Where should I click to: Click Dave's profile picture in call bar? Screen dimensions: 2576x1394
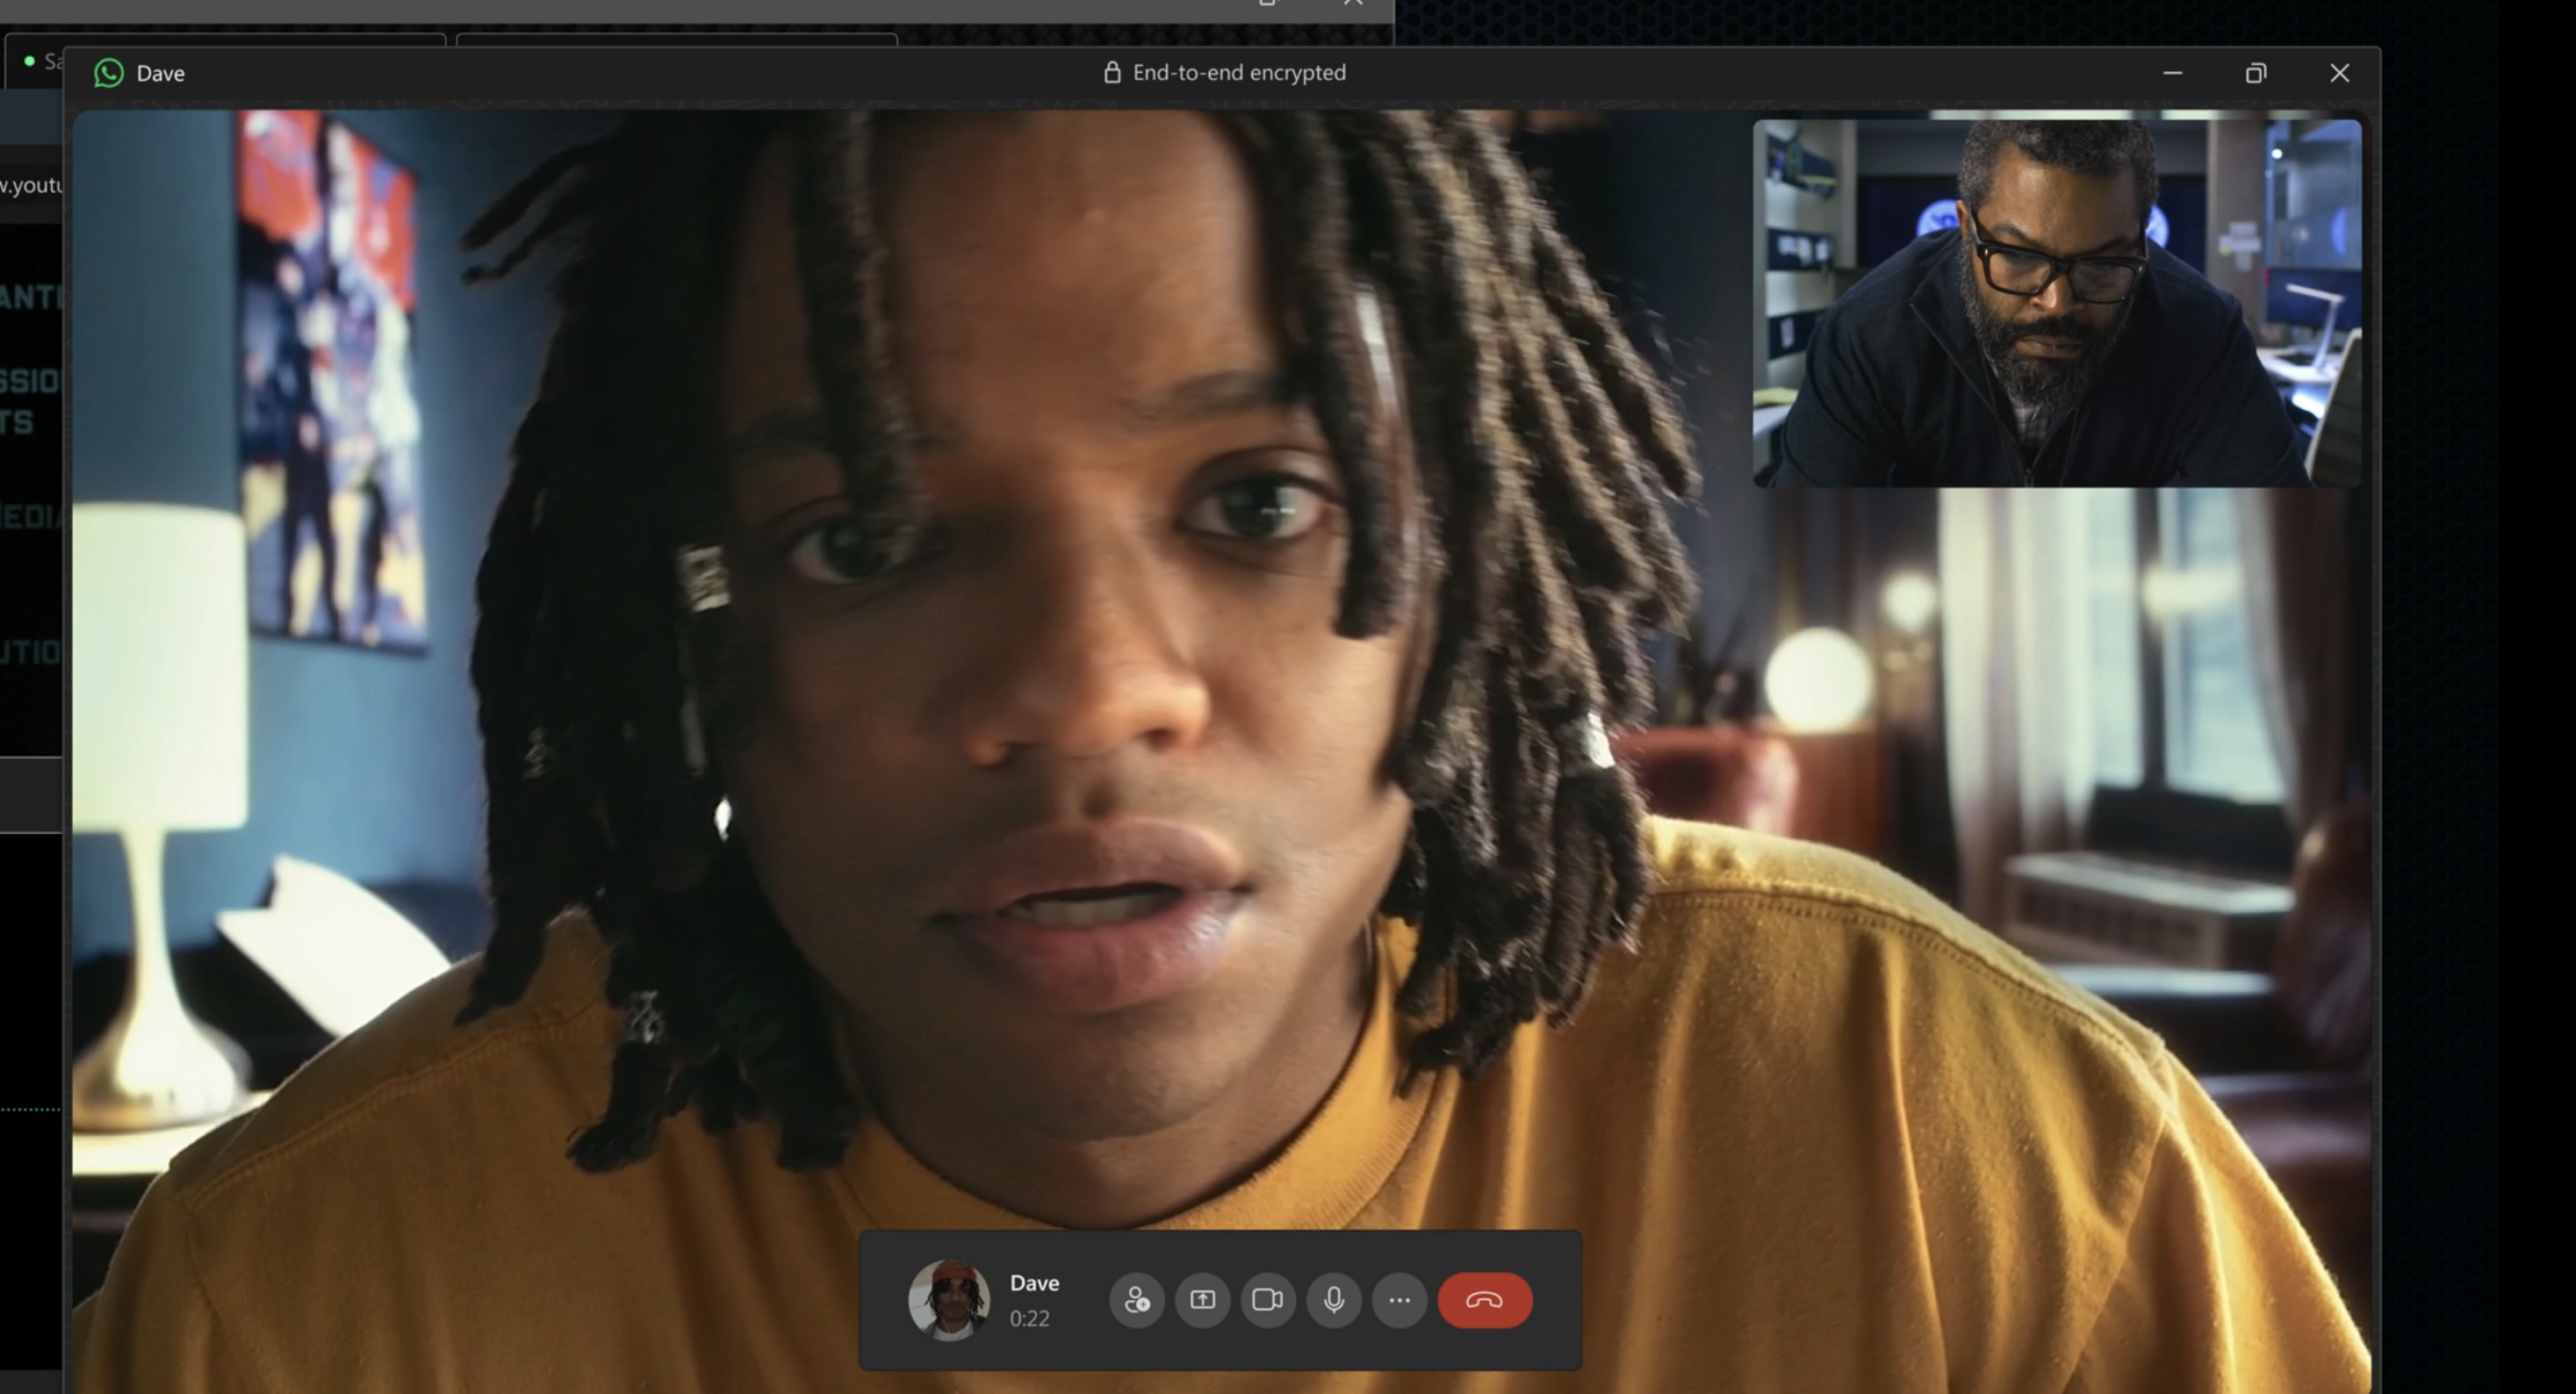948,1300
